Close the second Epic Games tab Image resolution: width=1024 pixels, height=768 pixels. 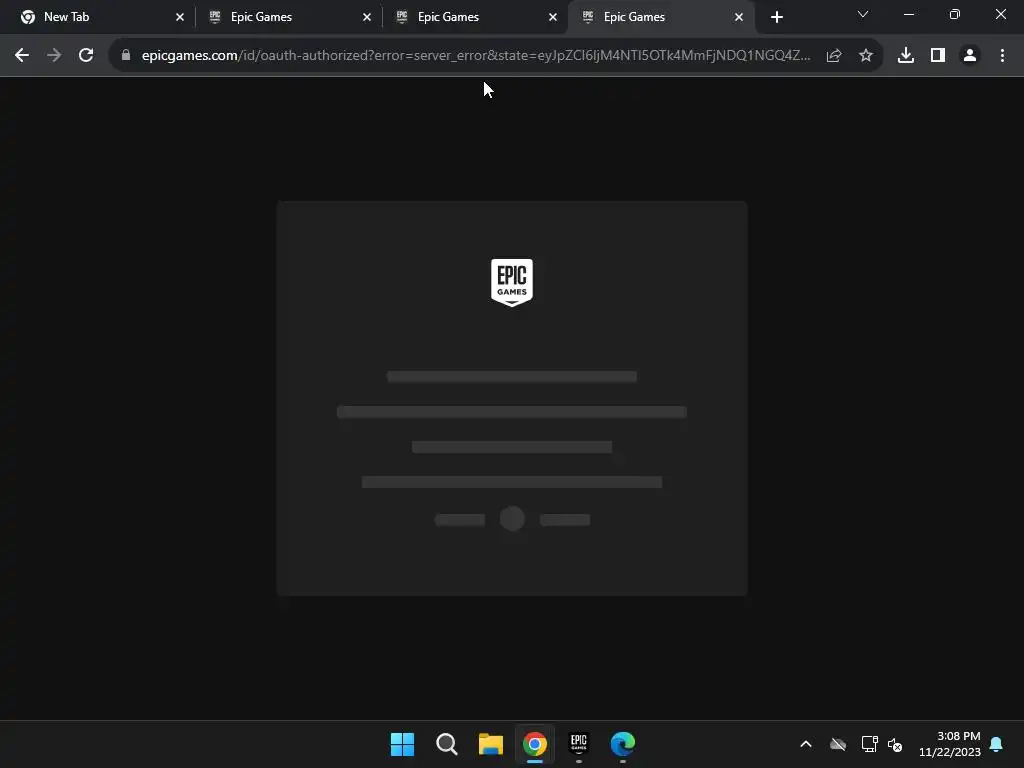(553, 18)
